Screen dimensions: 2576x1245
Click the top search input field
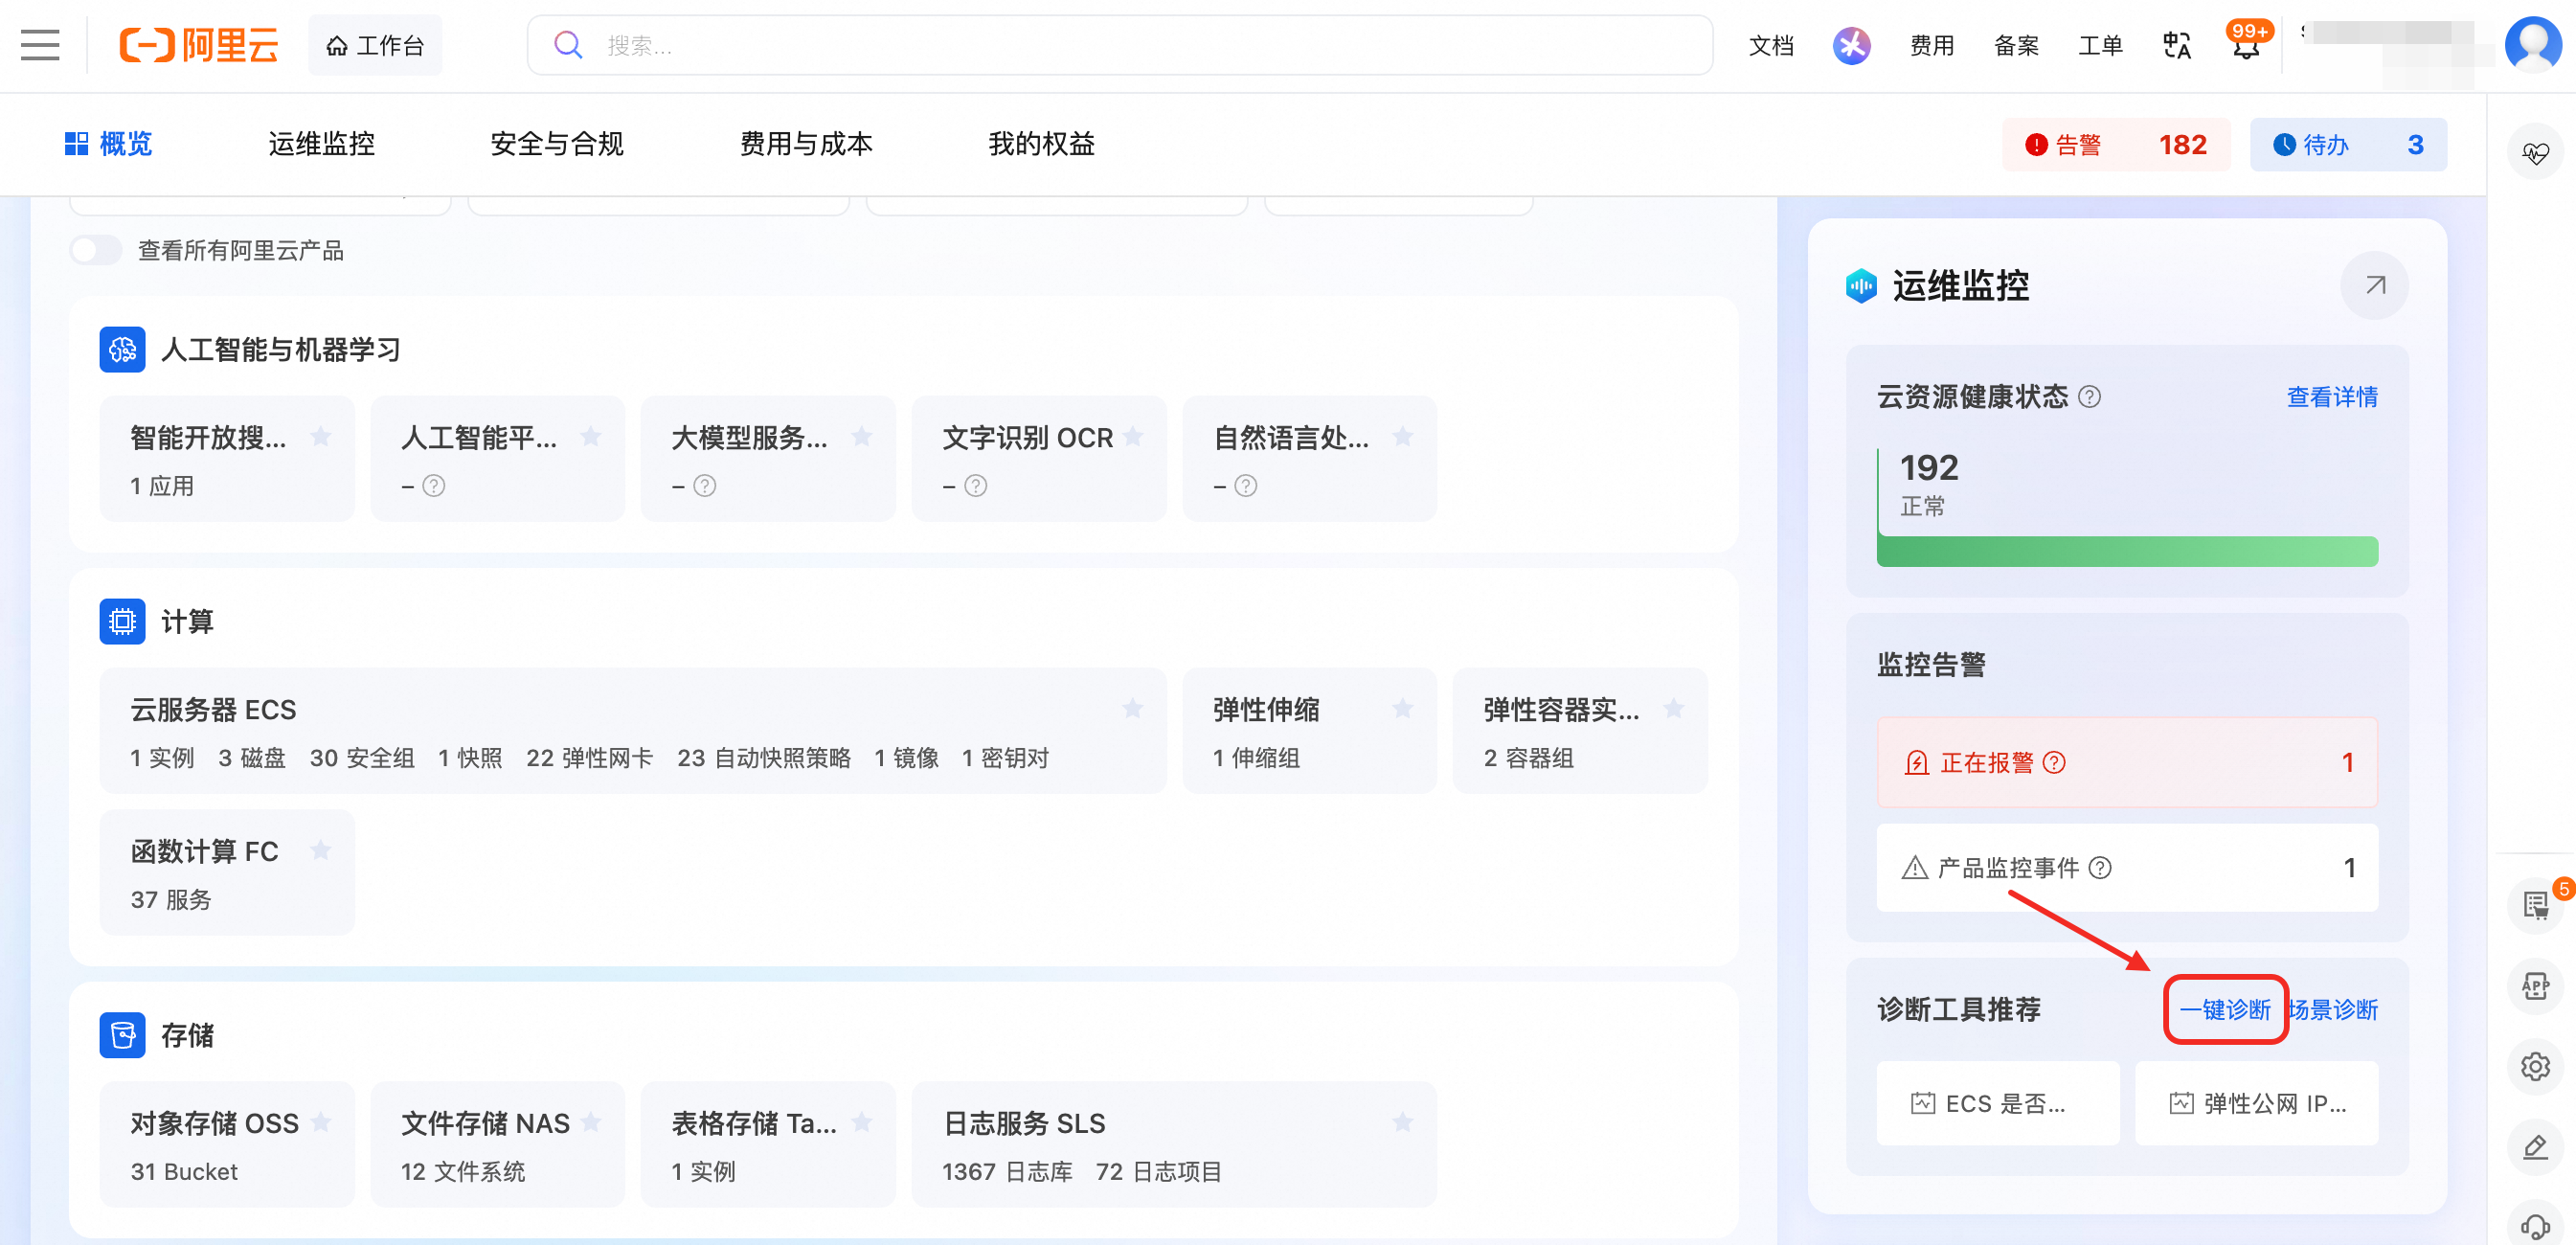1119,45
